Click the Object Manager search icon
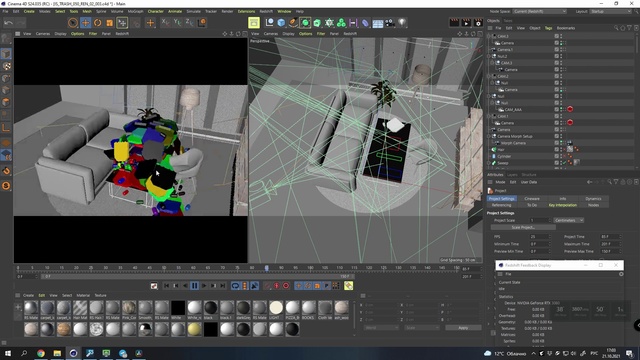 [x=616, y=28]
